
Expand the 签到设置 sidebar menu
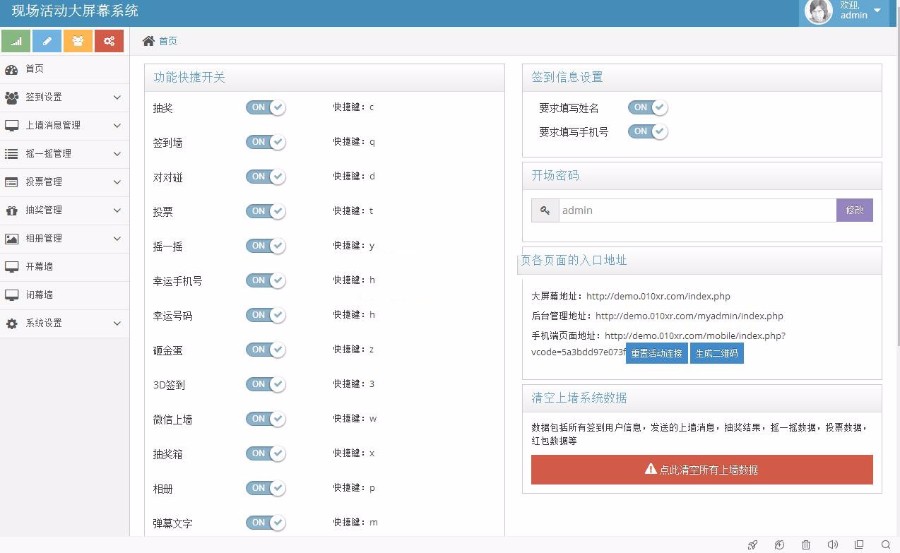64,97
